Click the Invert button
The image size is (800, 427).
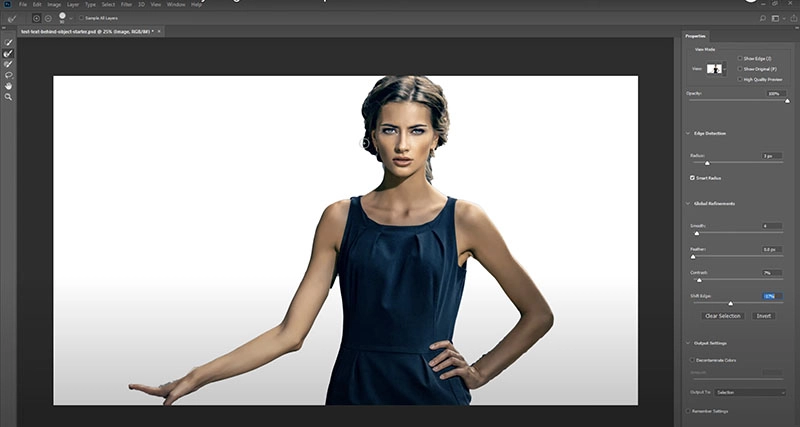coord(764,316)
